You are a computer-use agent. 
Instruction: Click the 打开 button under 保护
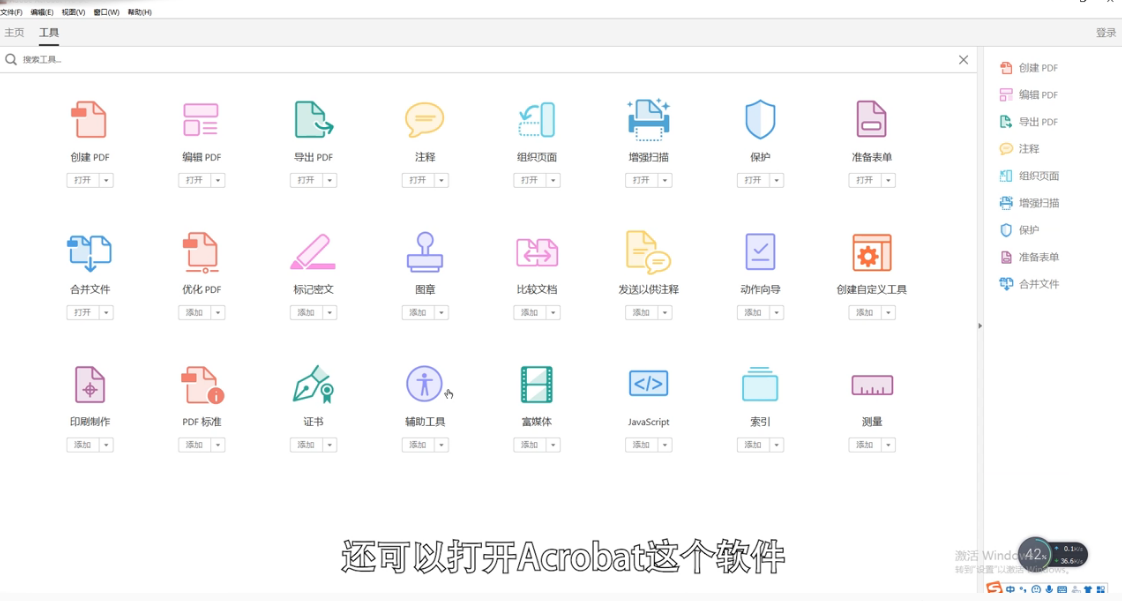(x=753, y=180)
